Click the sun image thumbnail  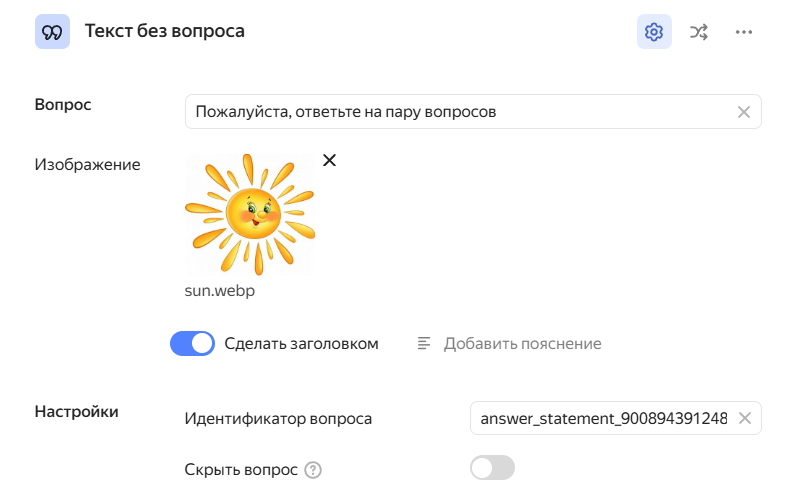(250, 215)
